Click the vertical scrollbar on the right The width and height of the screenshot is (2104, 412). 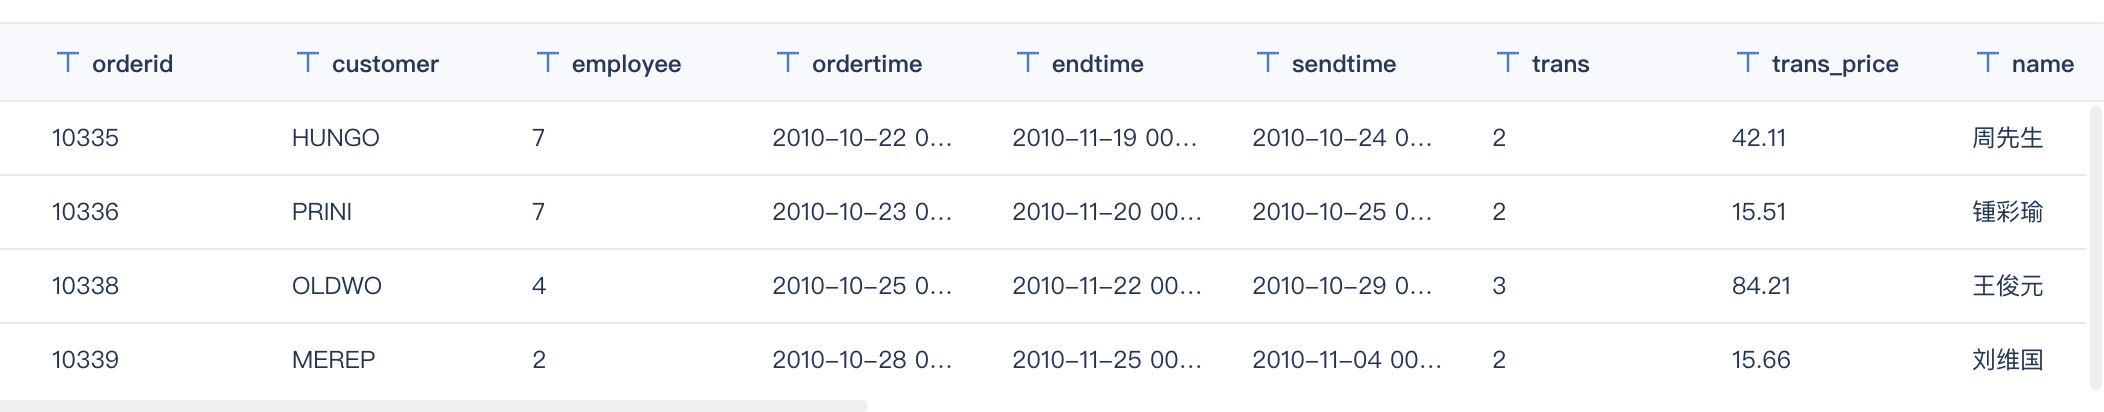click(2095, 246)
